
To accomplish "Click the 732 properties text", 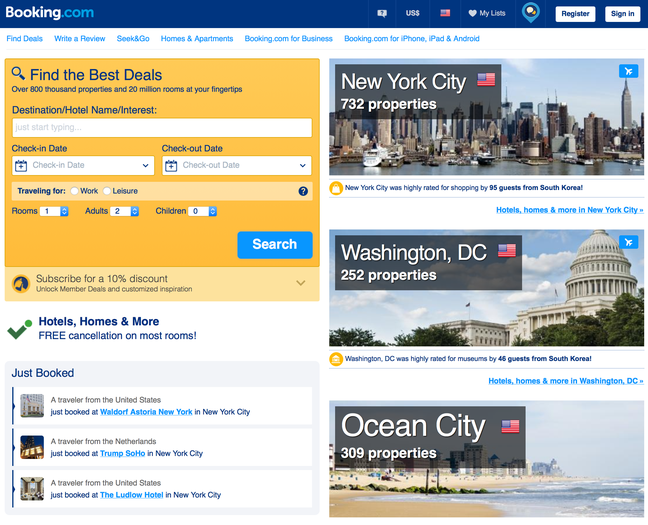I will [388, 104].
